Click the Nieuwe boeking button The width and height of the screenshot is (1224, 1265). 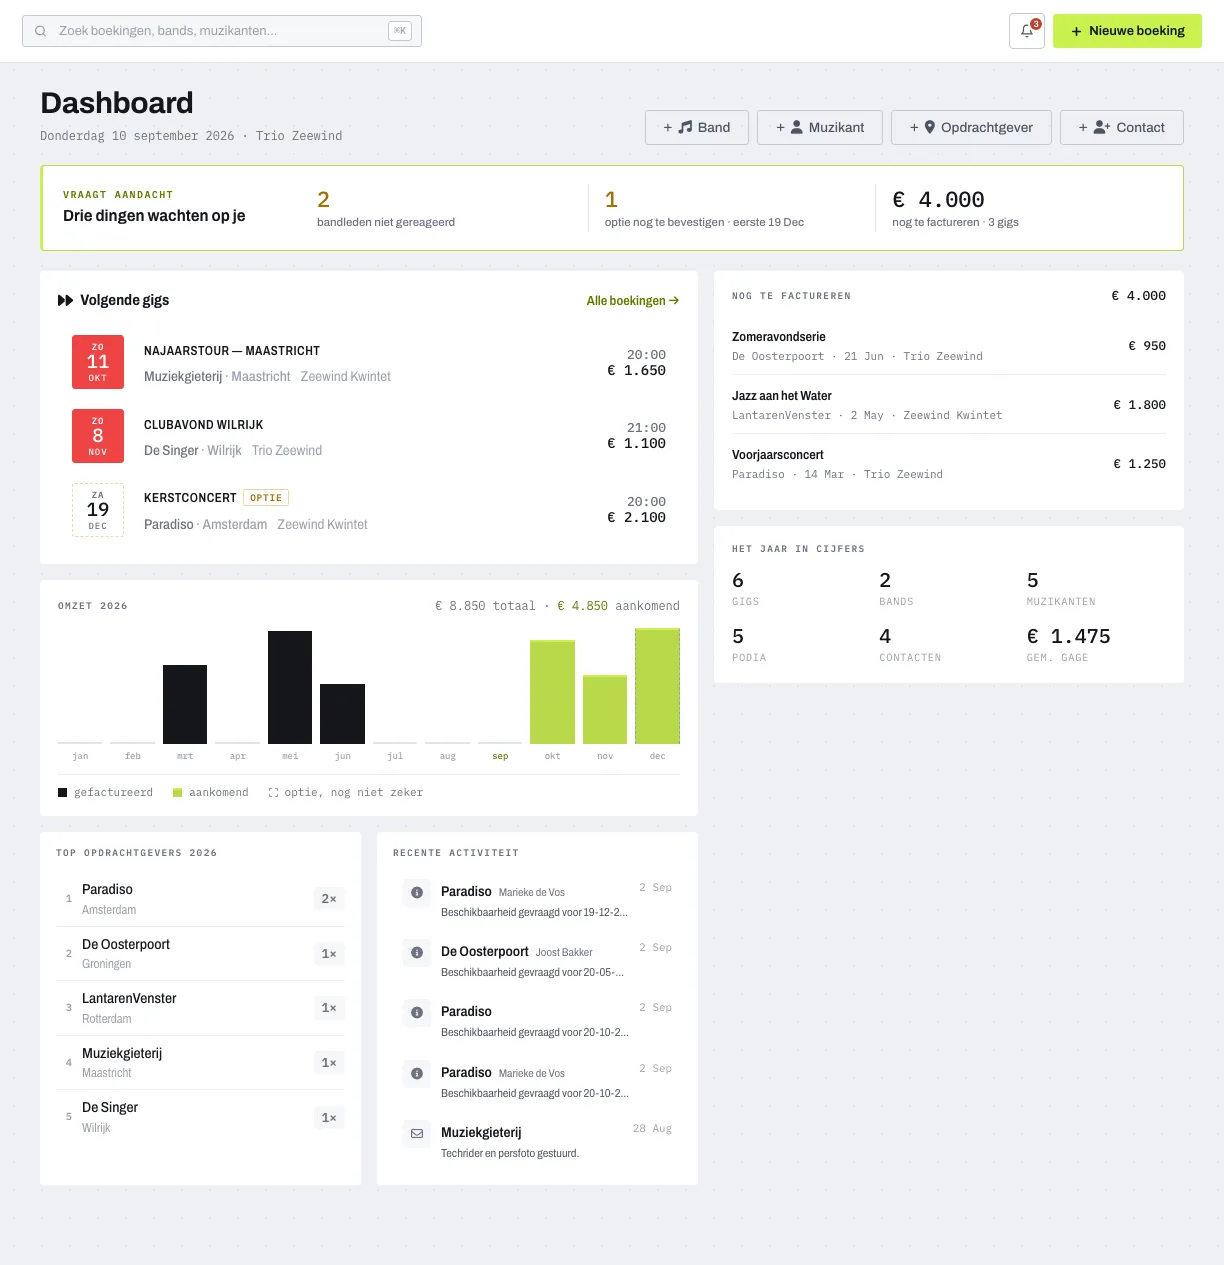pos(1127,31)
